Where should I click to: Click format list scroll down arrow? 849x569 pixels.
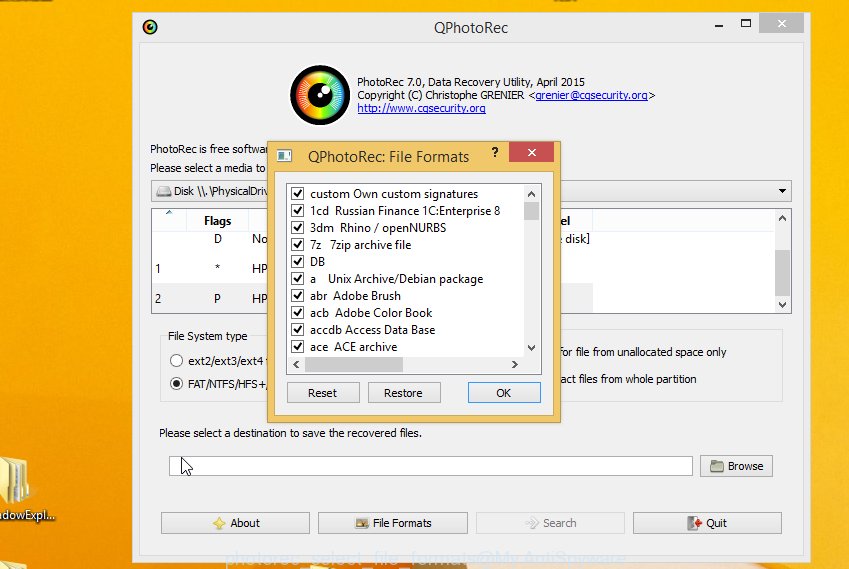(531, 348)
